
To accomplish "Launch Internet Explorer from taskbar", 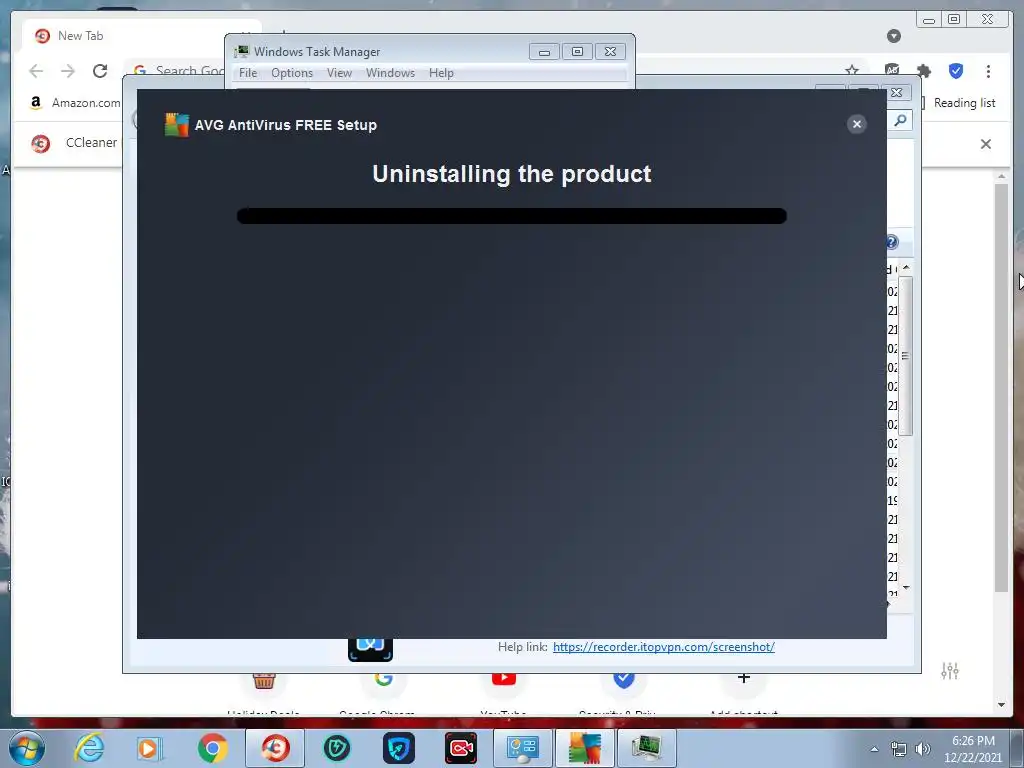I will point(89,748).
